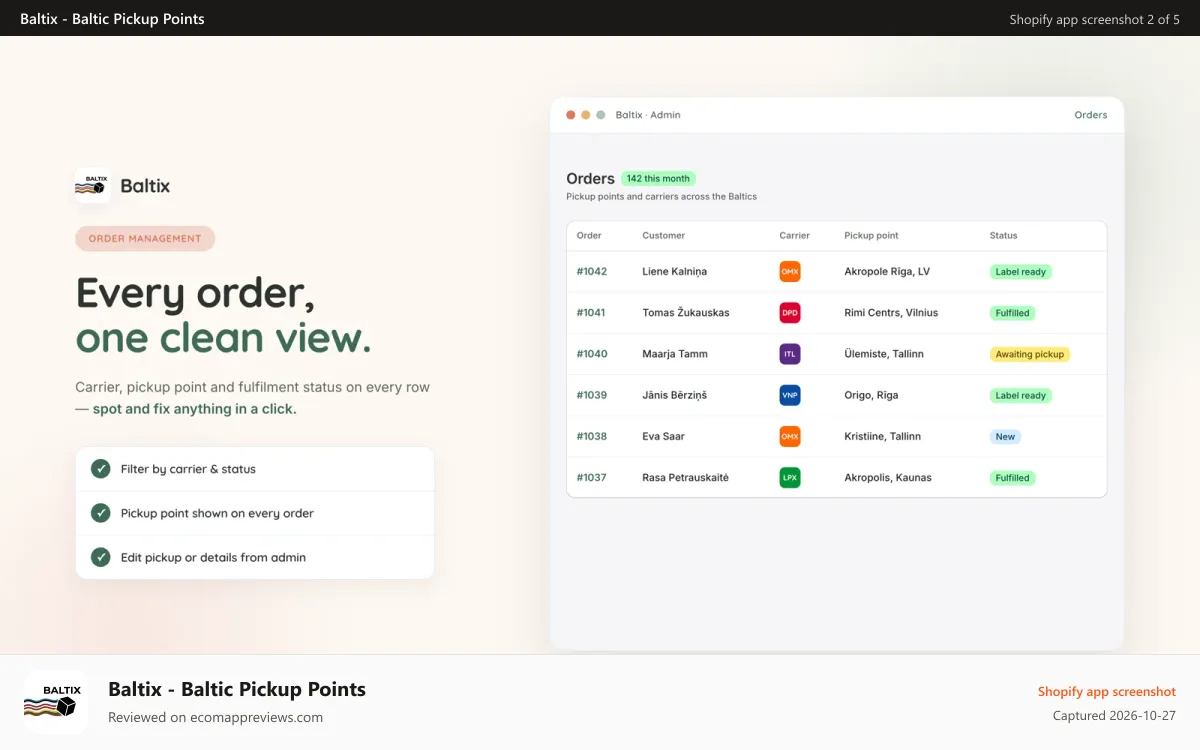Click the Awaiting pickup status badge
1200x750 pixels.
[1029, 354]
